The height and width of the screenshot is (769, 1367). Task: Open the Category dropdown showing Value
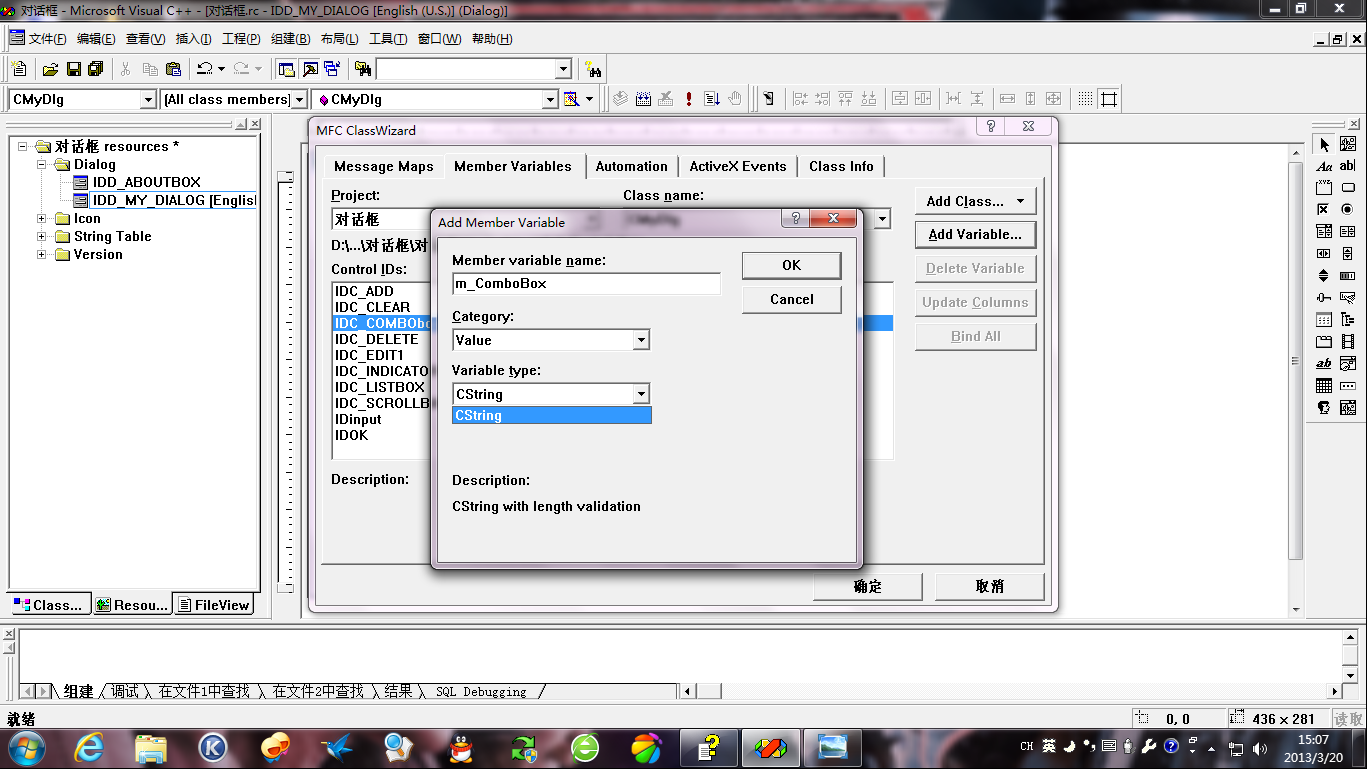640,340
